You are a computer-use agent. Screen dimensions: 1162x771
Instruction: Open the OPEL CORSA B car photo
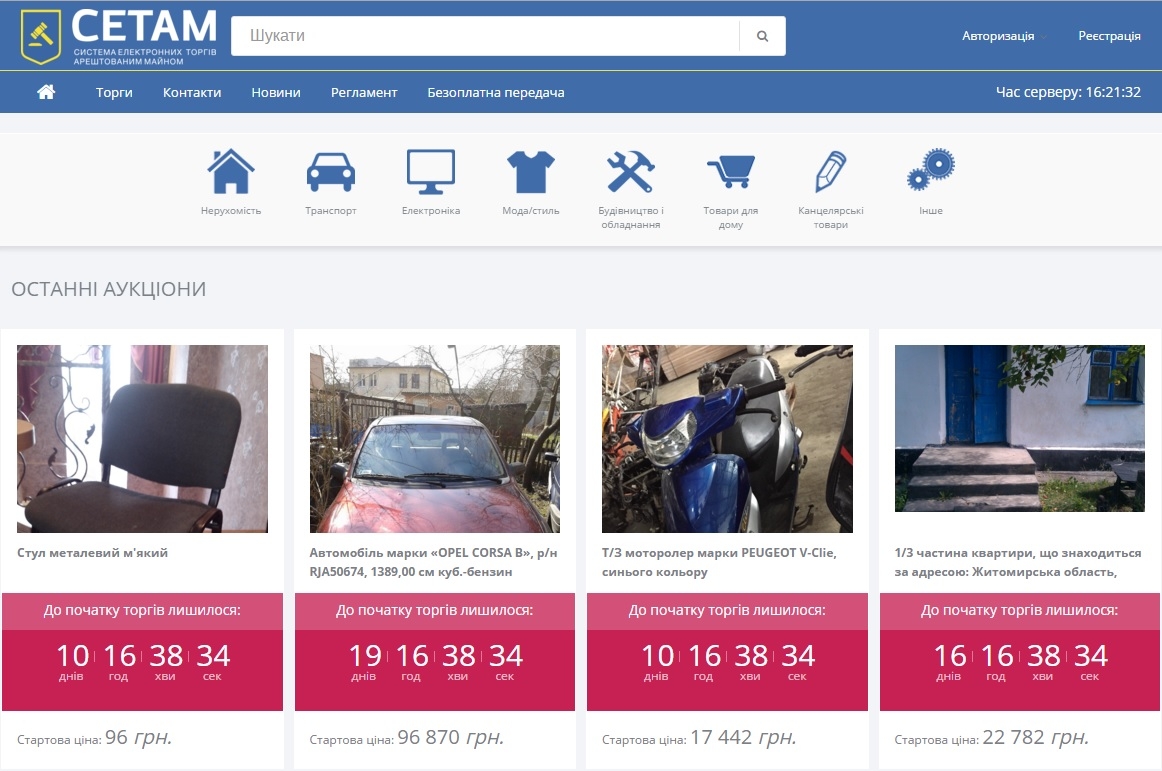coord(435,438)
